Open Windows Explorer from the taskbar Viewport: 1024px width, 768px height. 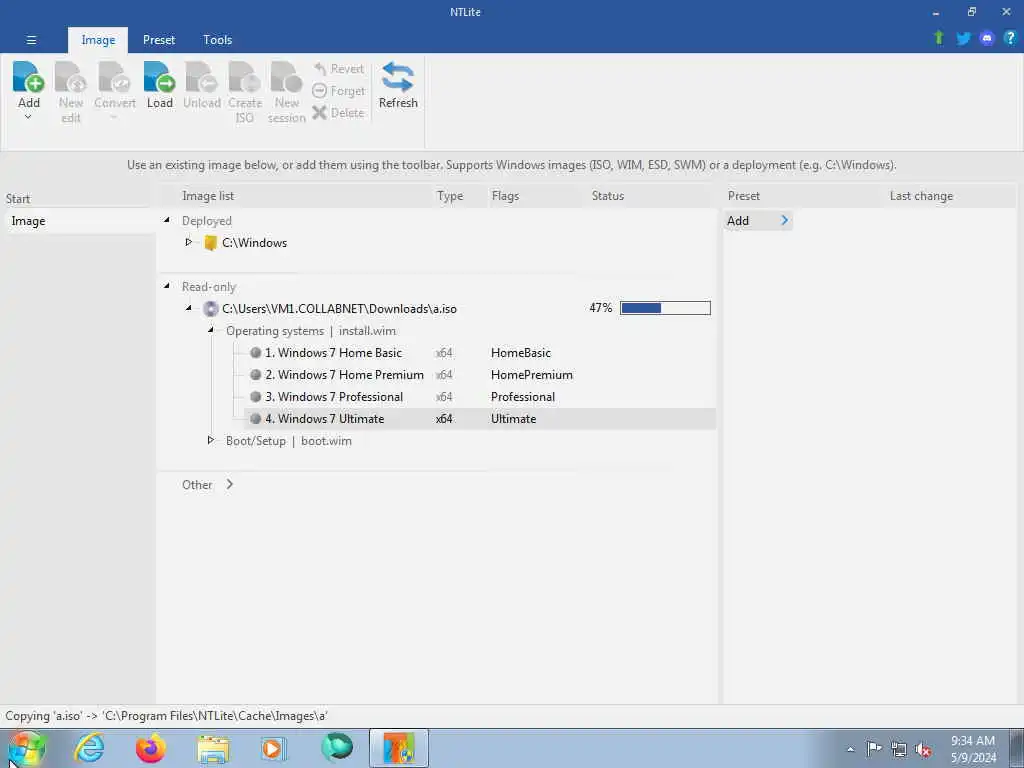213,748
